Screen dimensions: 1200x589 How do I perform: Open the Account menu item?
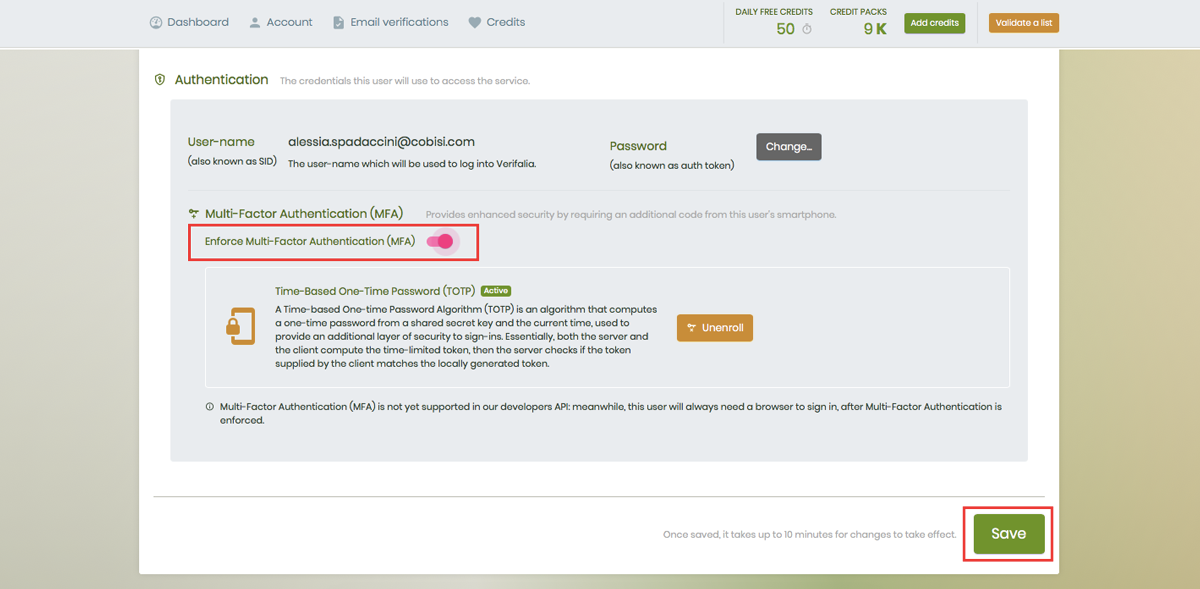click(280, 22)
